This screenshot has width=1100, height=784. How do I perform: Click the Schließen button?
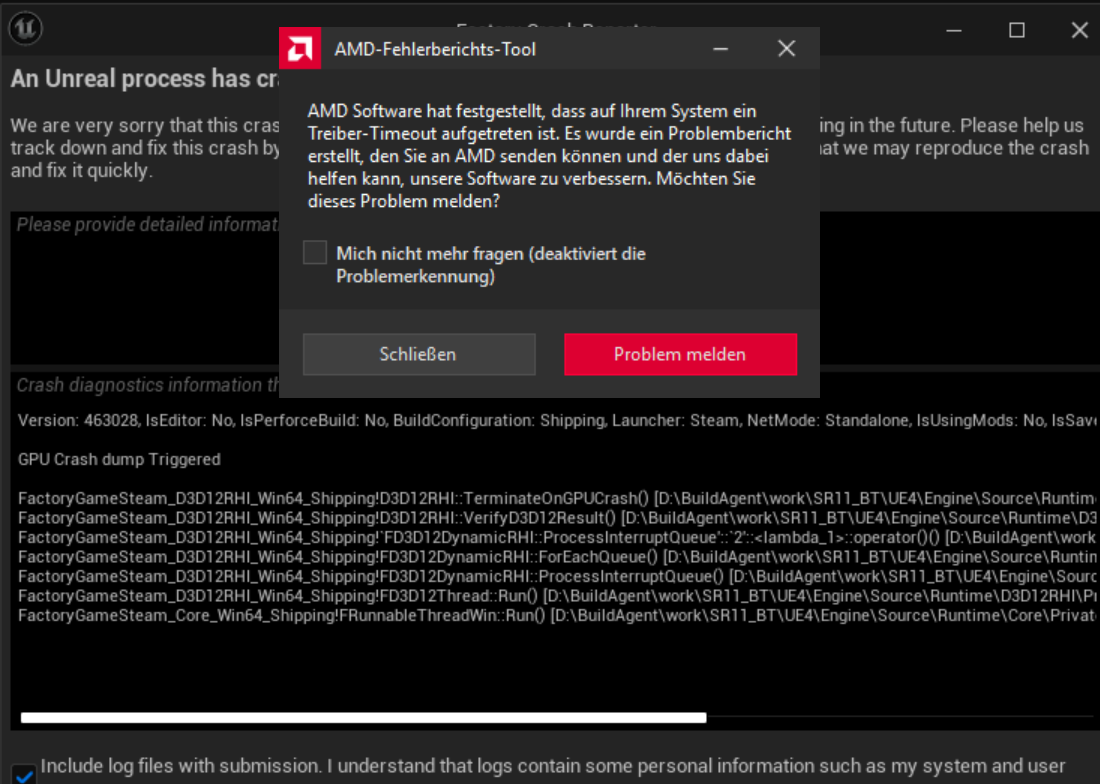[419, 354]
